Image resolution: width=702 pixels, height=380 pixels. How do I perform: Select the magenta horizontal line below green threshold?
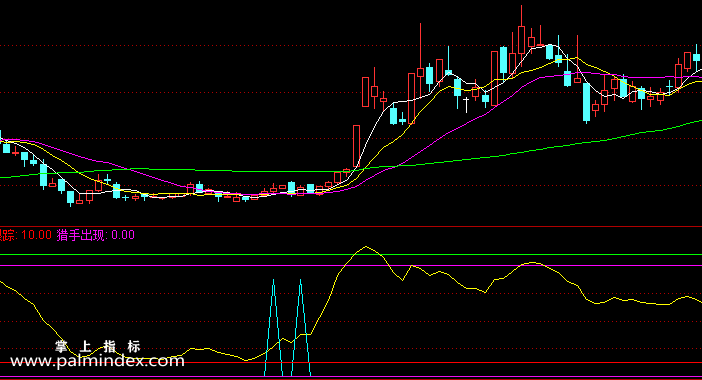pos(351,266)
